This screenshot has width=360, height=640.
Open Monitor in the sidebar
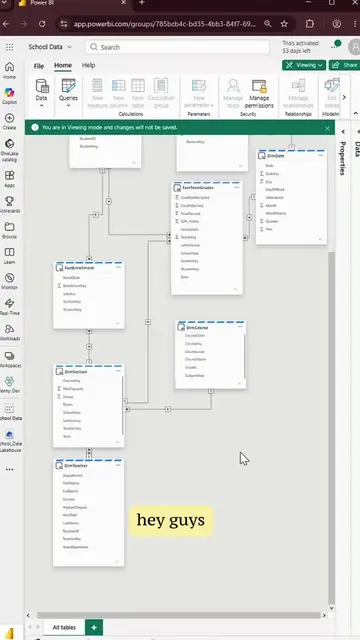9,281
